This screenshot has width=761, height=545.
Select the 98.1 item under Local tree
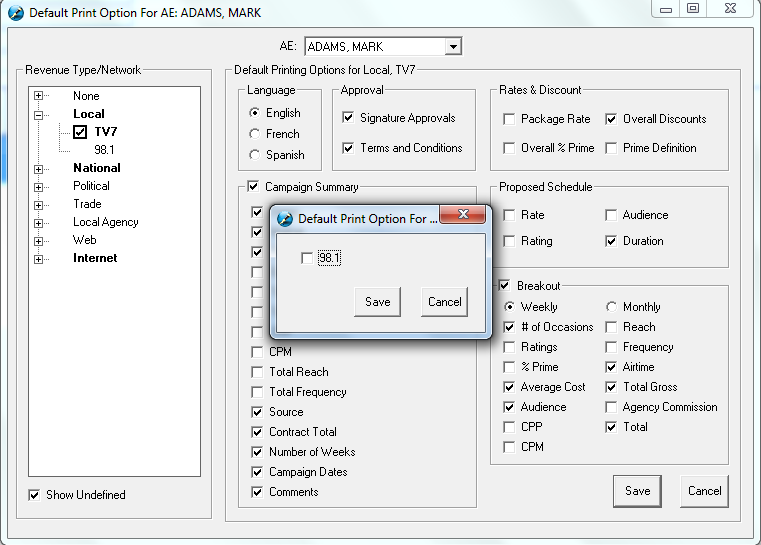(104, 150)
